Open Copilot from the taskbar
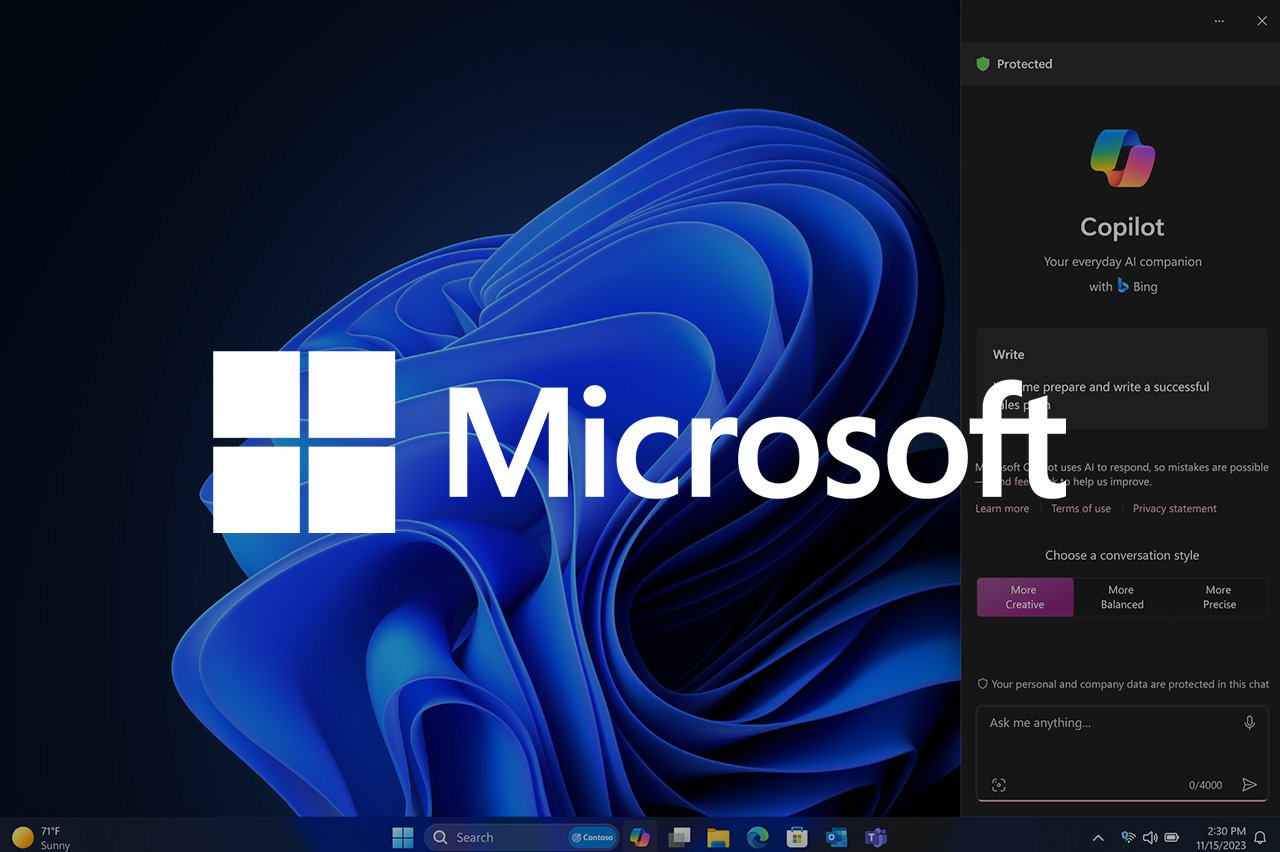 point(640,837)
